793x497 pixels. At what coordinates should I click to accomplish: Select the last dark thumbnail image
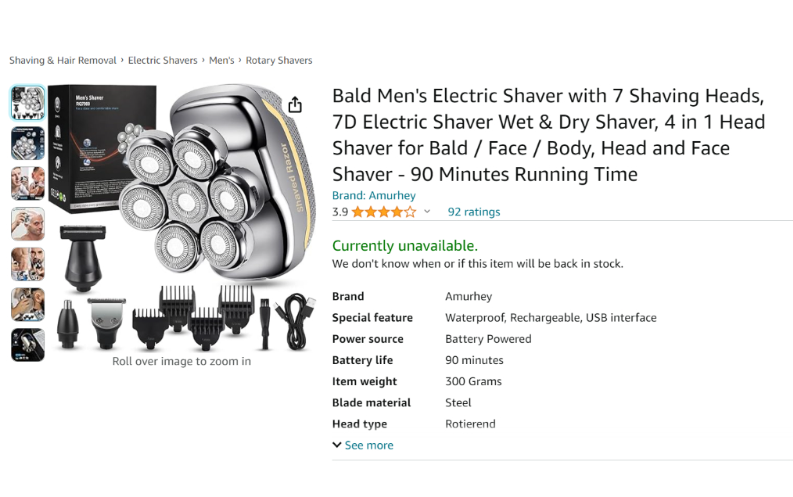[x=28, y=345]
